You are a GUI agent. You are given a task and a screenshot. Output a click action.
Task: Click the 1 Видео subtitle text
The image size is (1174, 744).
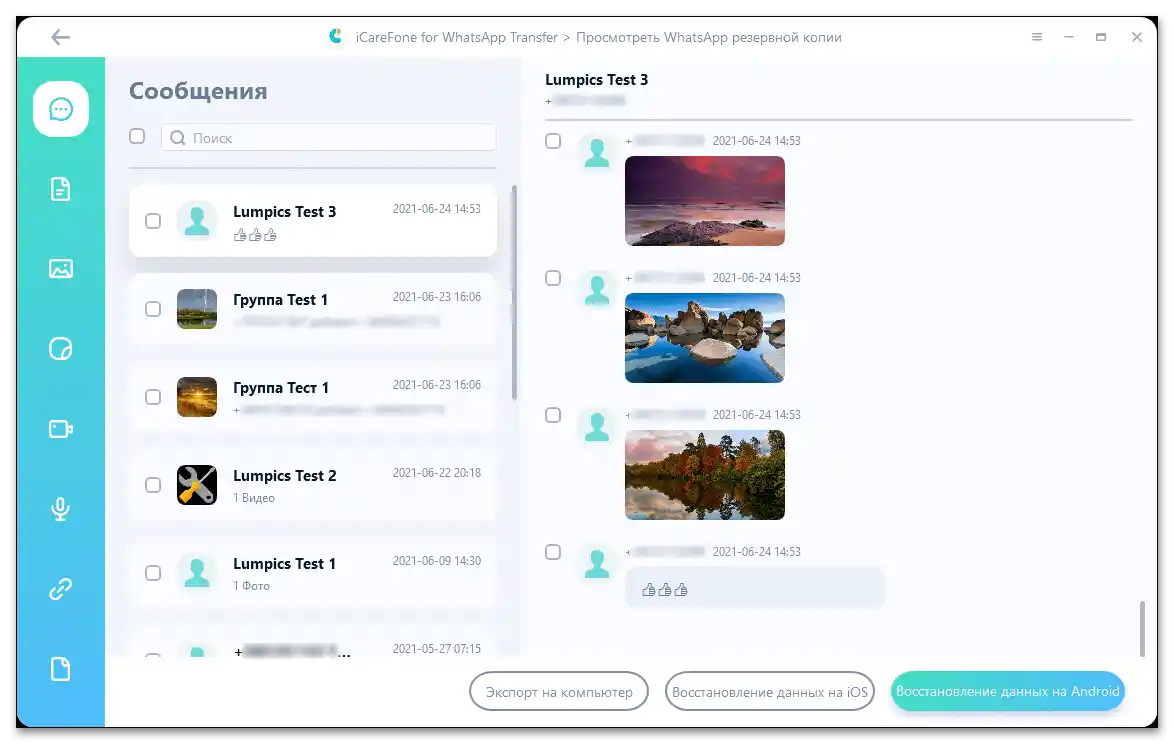point(254,498)
